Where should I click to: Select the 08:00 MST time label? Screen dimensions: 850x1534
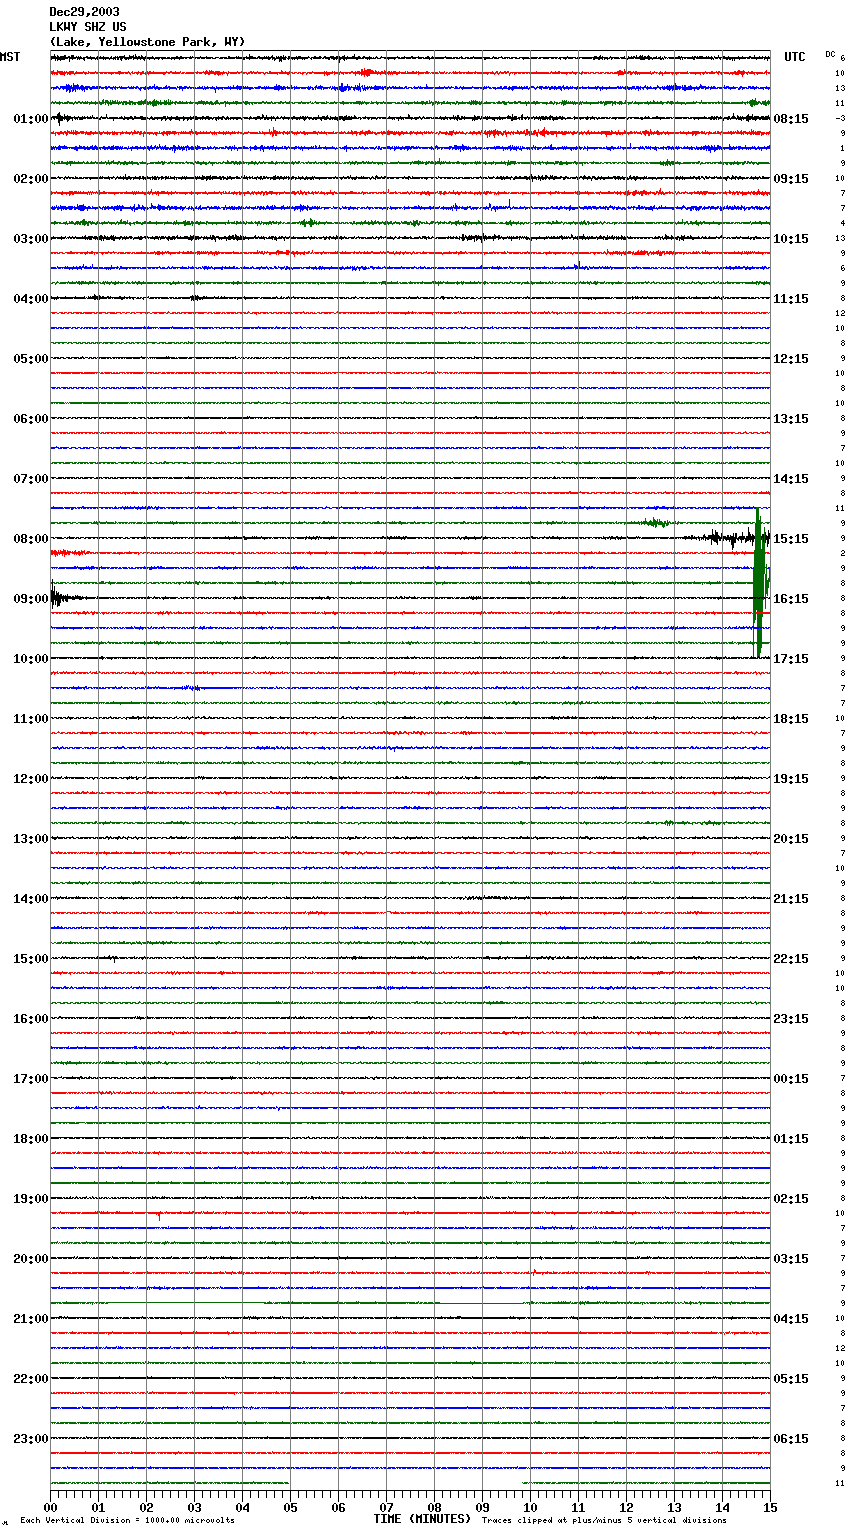(31, 539)
